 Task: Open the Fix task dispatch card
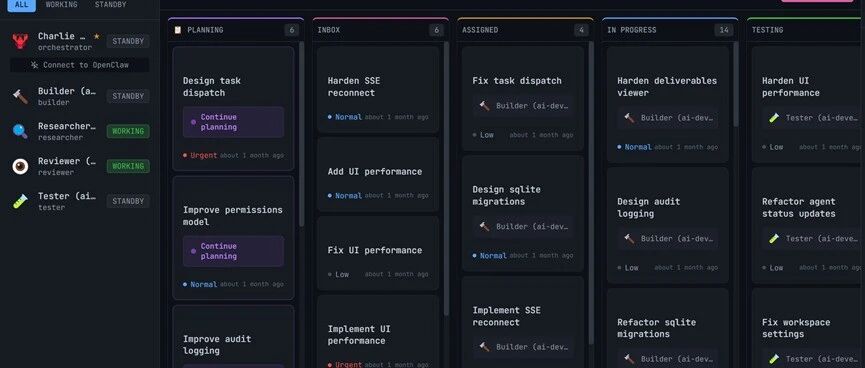pyautogui.click(x=522, y=99)
